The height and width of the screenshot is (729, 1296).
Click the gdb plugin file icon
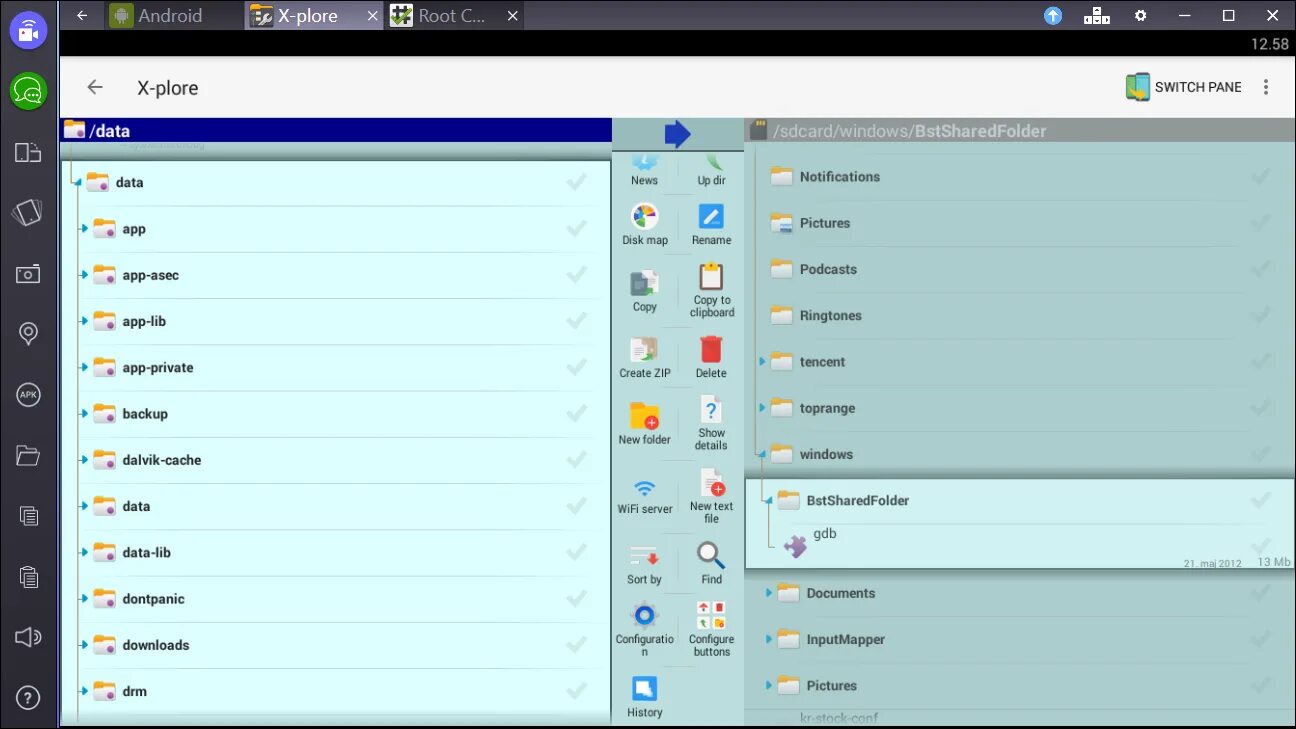pos(795,546)
